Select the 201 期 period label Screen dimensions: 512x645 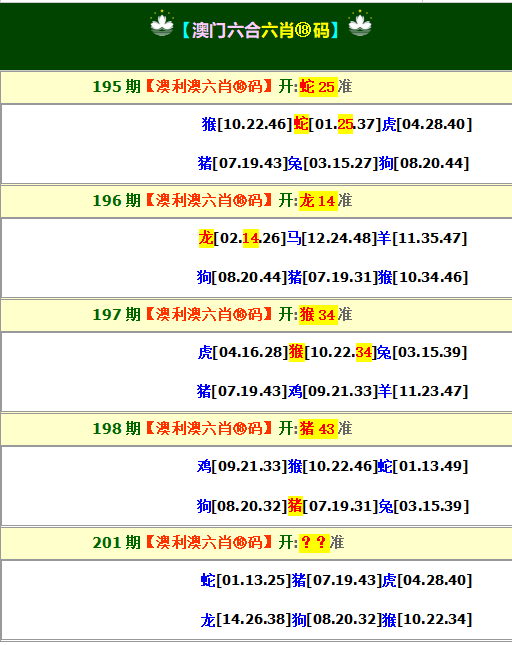[x=116, y=543]
